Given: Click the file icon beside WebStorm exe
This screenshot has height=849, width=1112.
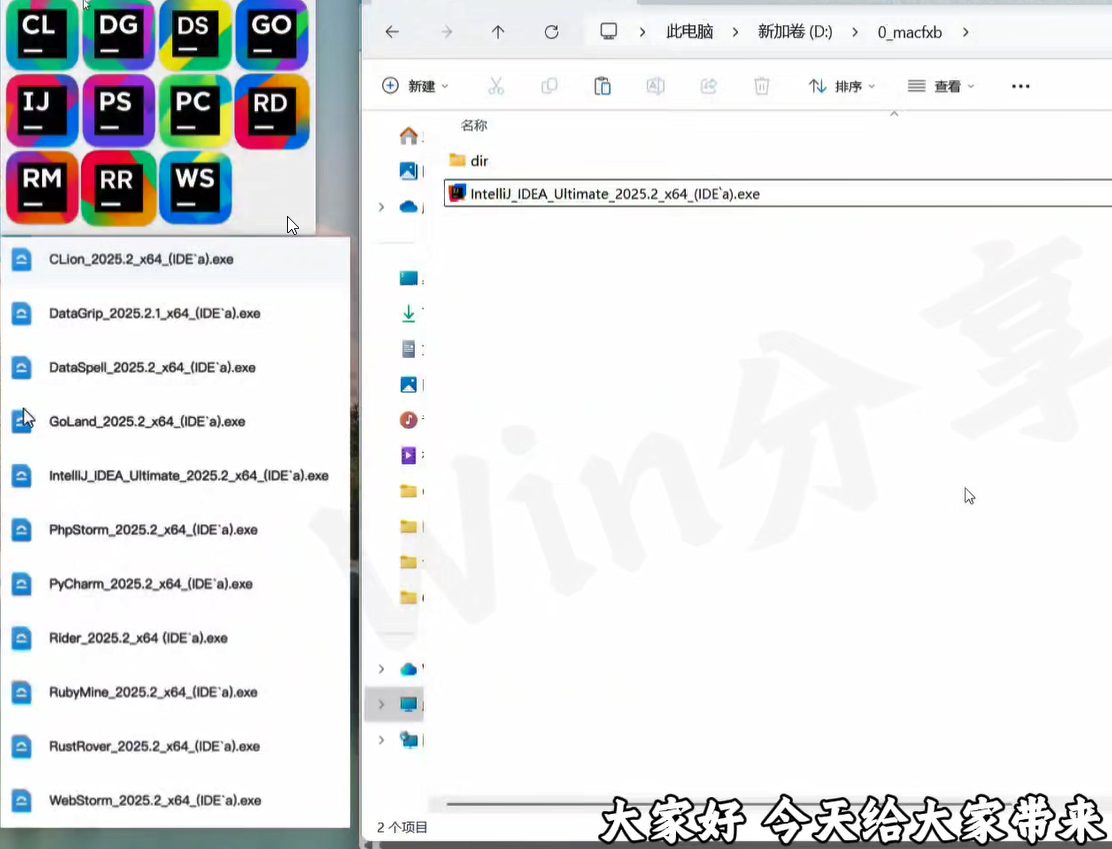Looking at the screenshot, I should coord(21,800).
